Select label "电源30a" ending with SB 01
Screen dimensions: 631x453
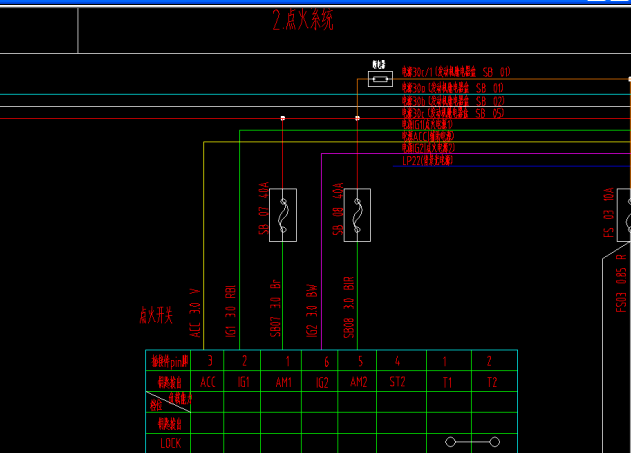[453, 88]
